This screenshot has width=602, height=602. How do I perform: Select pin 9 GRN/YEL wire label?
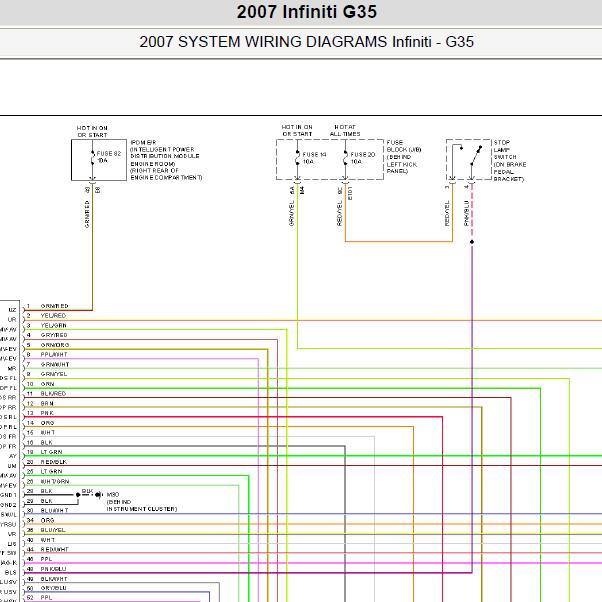tap(54, 374)
